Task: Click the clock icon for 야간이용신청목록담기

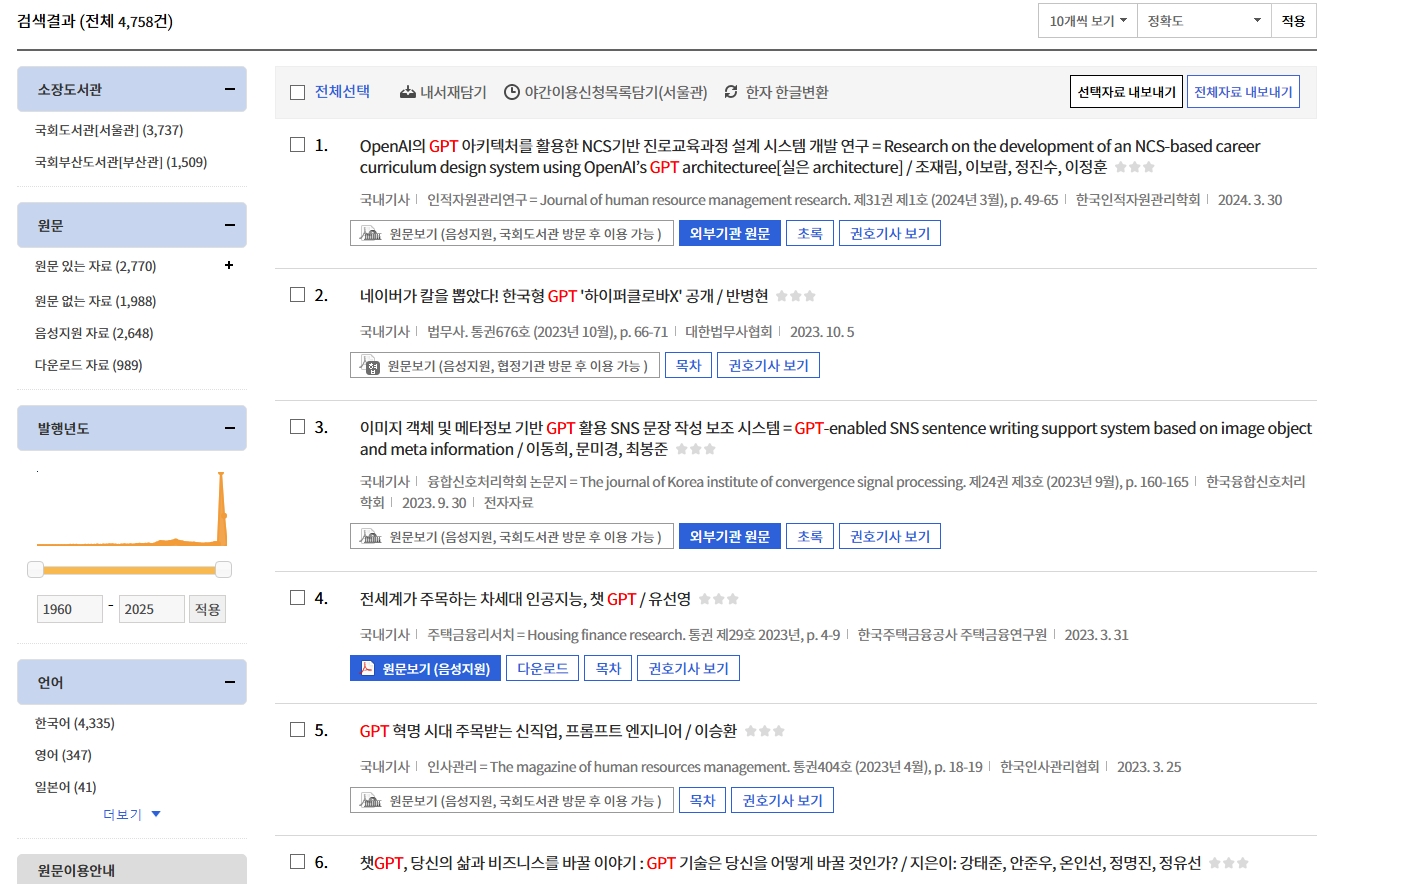Action: pyautogui.click(x=512, y=92)
